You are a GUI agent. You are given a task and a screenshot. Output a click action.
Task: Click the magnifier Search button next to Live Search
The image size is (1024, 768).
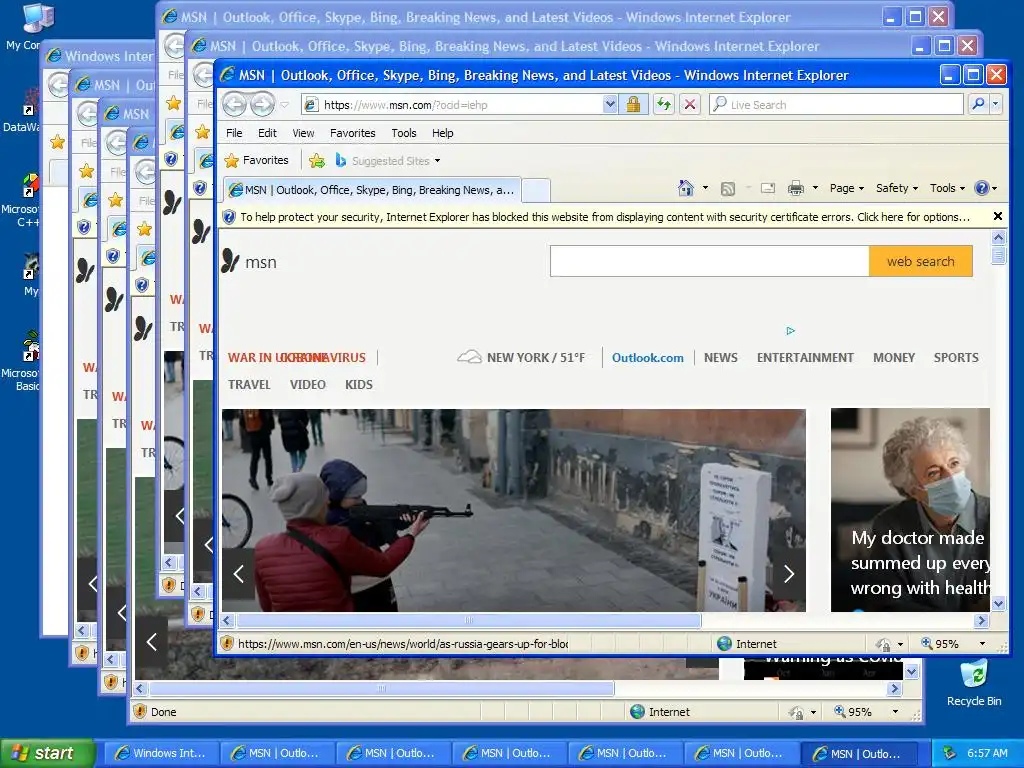(978, 104)
